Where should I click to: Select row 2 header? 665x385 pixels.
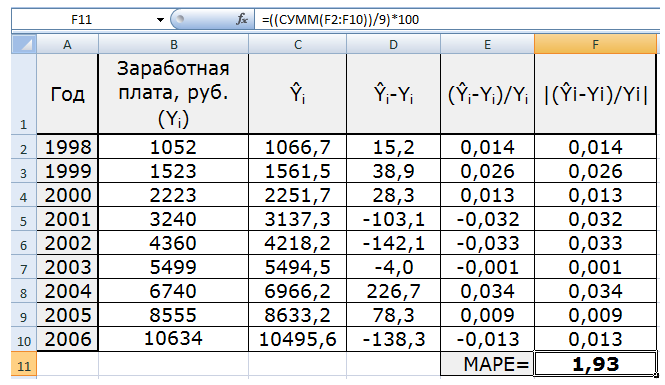point(24,147)
